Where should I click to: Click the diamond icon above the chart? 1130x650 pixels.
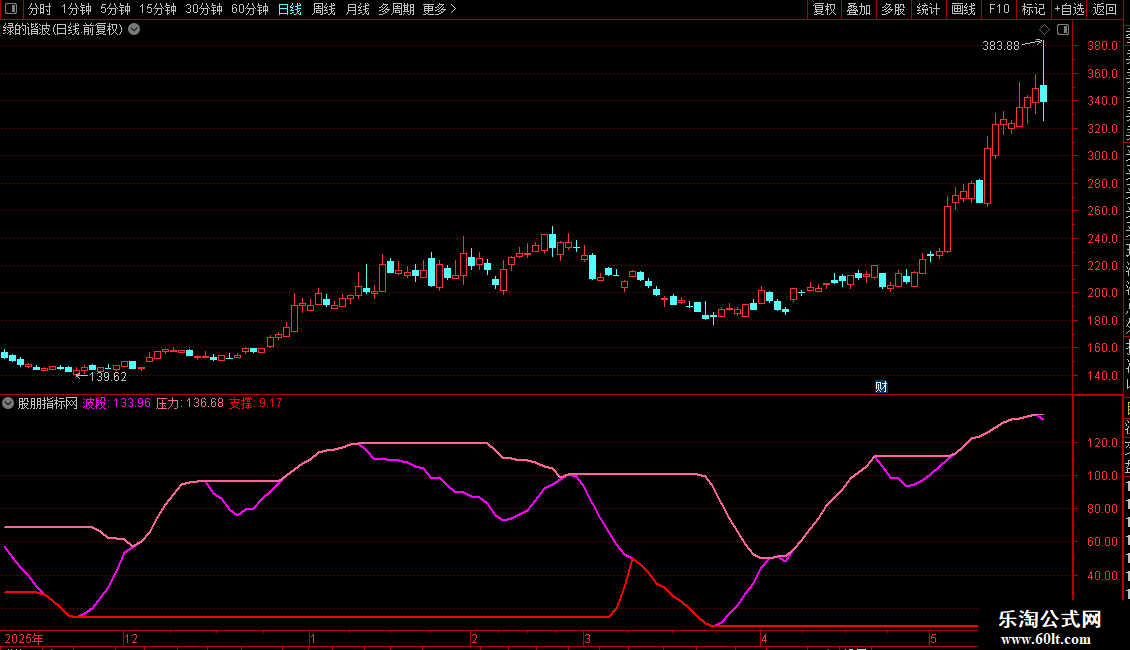click(1044, 30)
